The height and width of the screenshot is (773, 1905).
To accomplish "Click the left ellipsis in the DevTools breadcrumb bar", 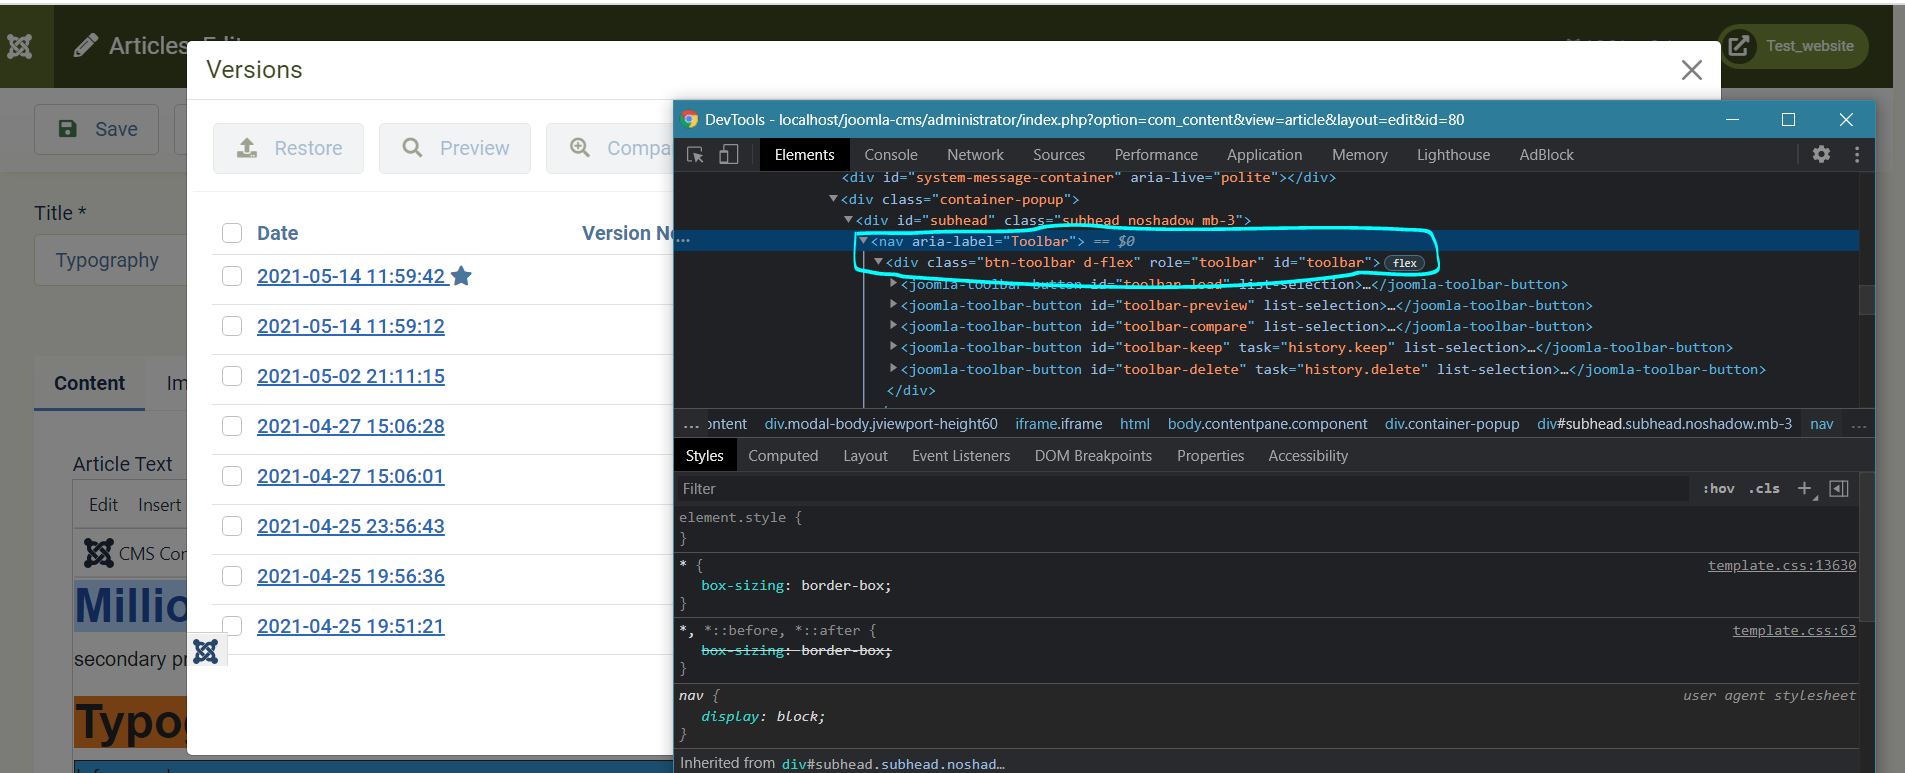I will 691,424.
